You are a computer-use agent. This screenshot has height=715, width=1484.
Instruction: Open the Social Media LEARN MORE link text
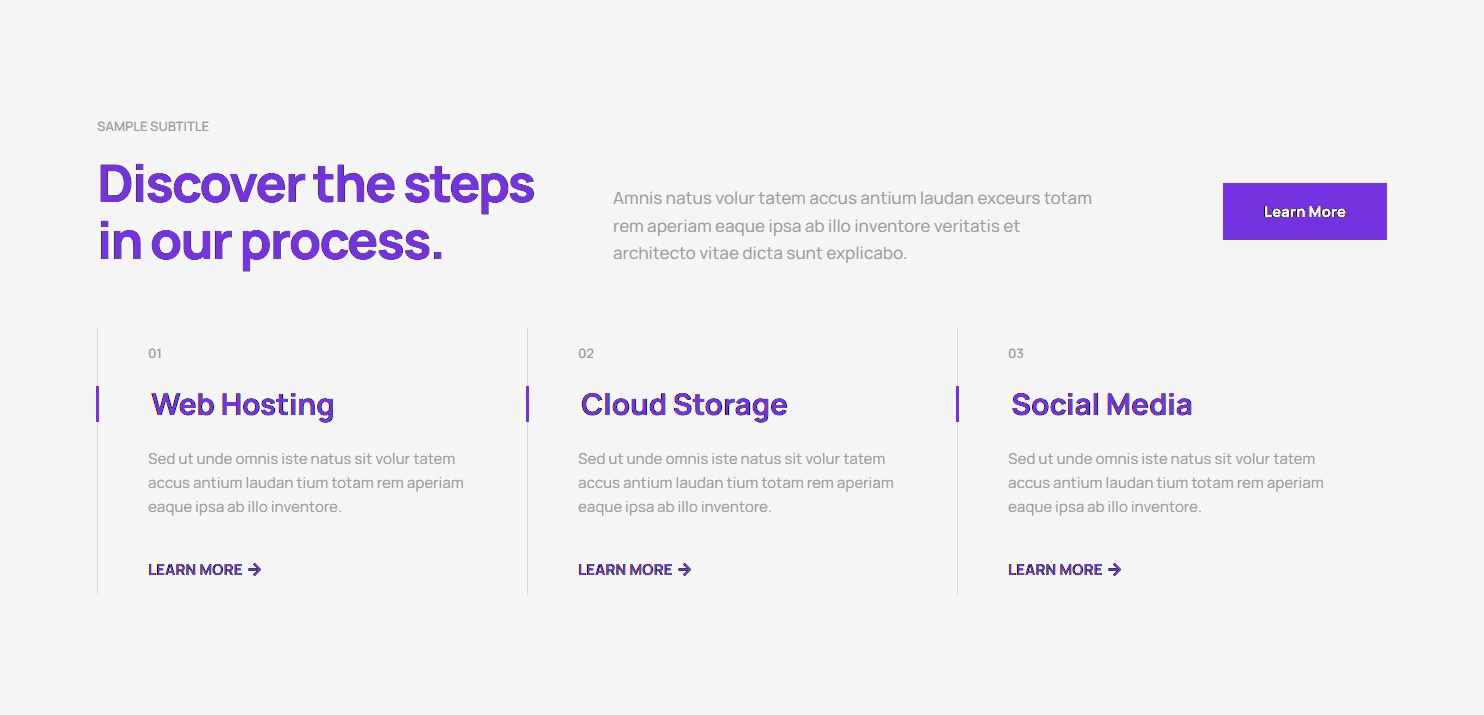coord(1055,570)
